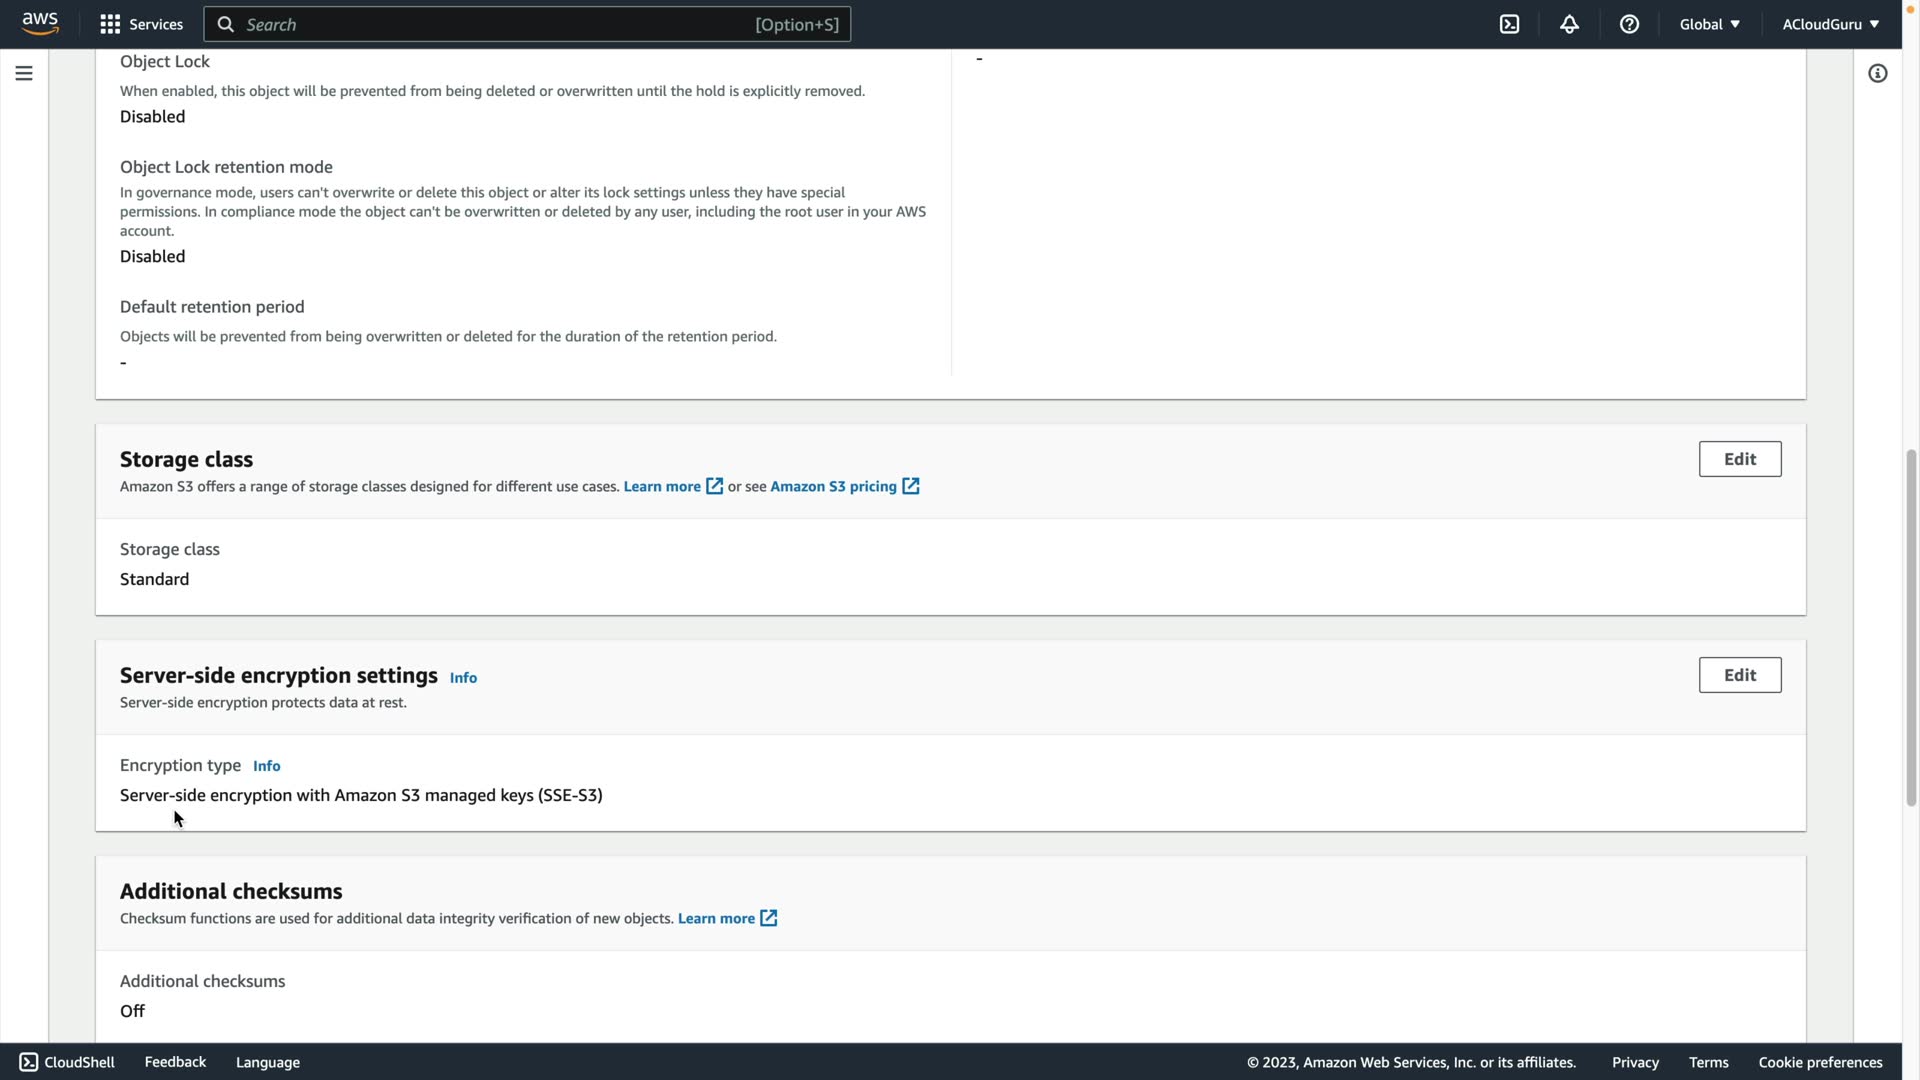Image resolution: width=1920 pixels, height=1080 pixels.
Task: Open CloudShell from the footer bar
Action: pyautogui.click(x=68, y=1062)
